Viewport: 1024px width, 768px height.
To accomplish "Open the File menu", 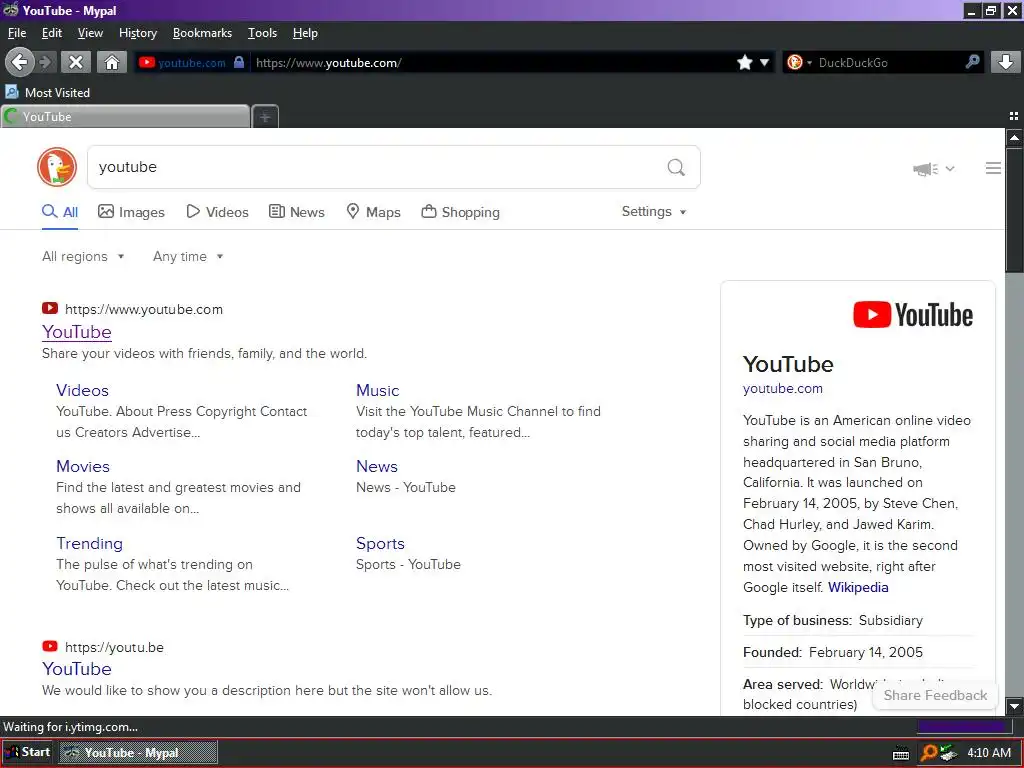I will point(17,33).
